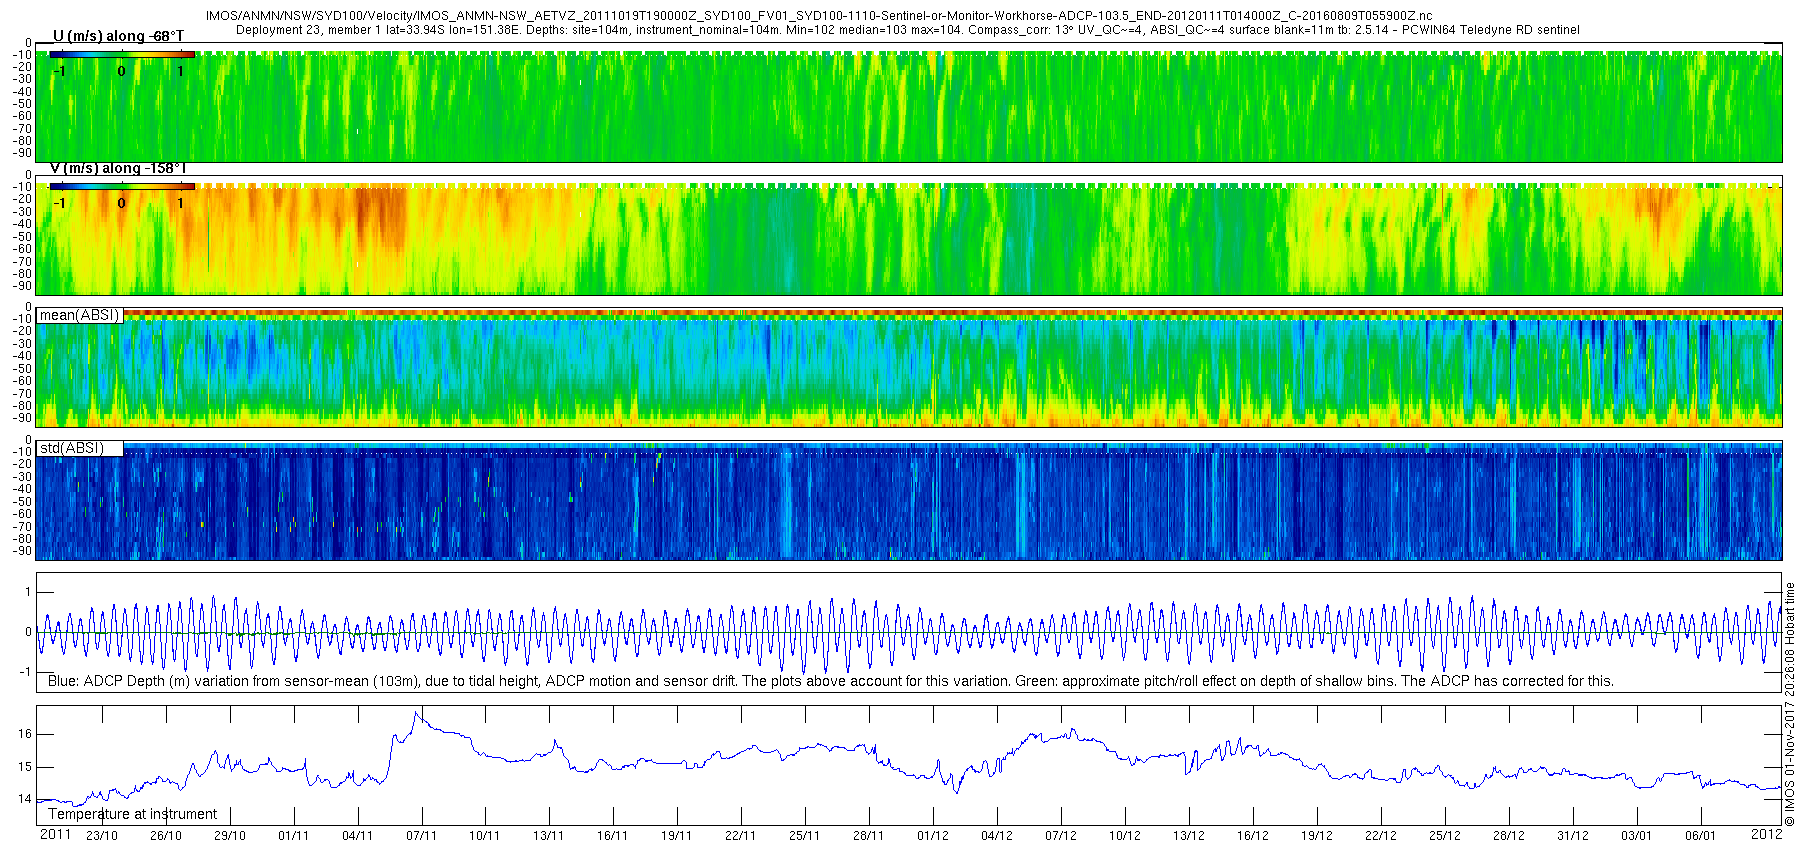The width and height of the screenshot is (1800, 850).
Task: Click the '29/10' date tick label
Action: pyautogui.click(x=230, y=836)
